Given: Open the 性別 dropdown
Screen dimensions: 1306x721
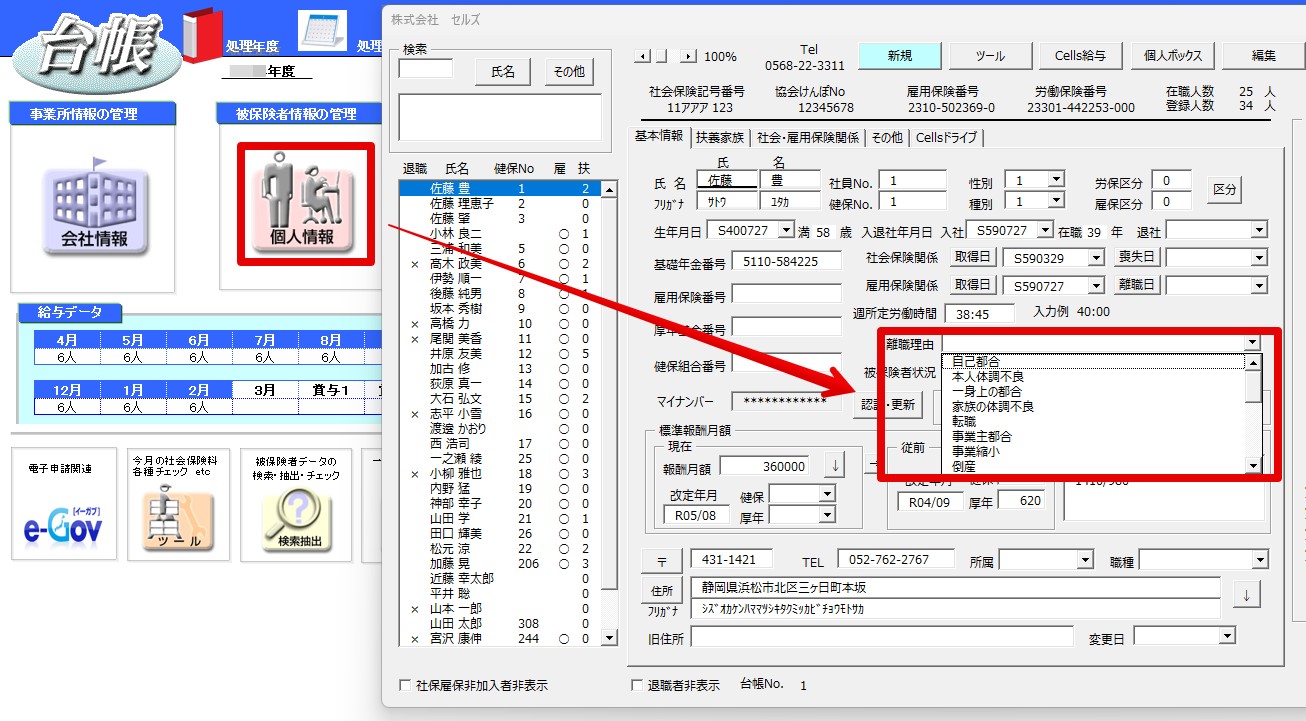Looking at the screenshot, I should pos(1056,180).
